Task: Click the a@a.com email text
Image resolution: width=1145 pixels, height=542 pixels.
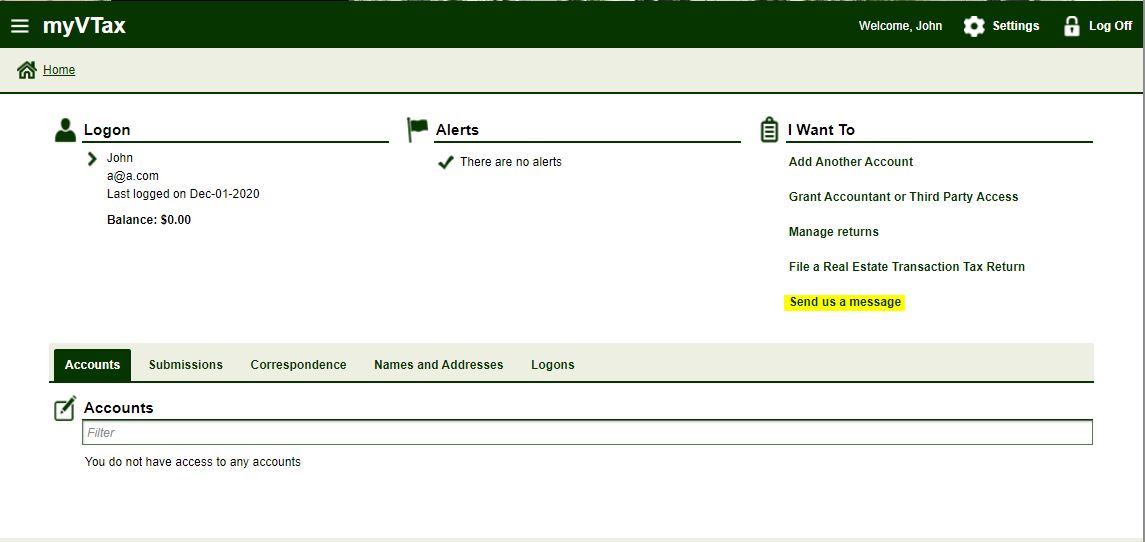Action: (x=133, y=176)
